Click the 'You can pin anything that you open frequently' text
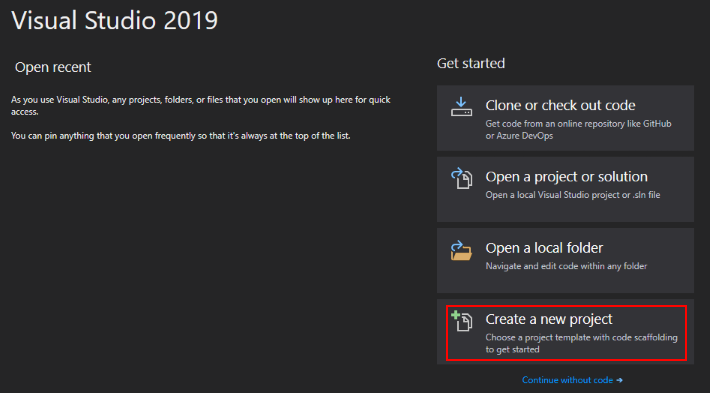This screenshot has width=710, height=393. pyautogui.click(x=181, y=136)
